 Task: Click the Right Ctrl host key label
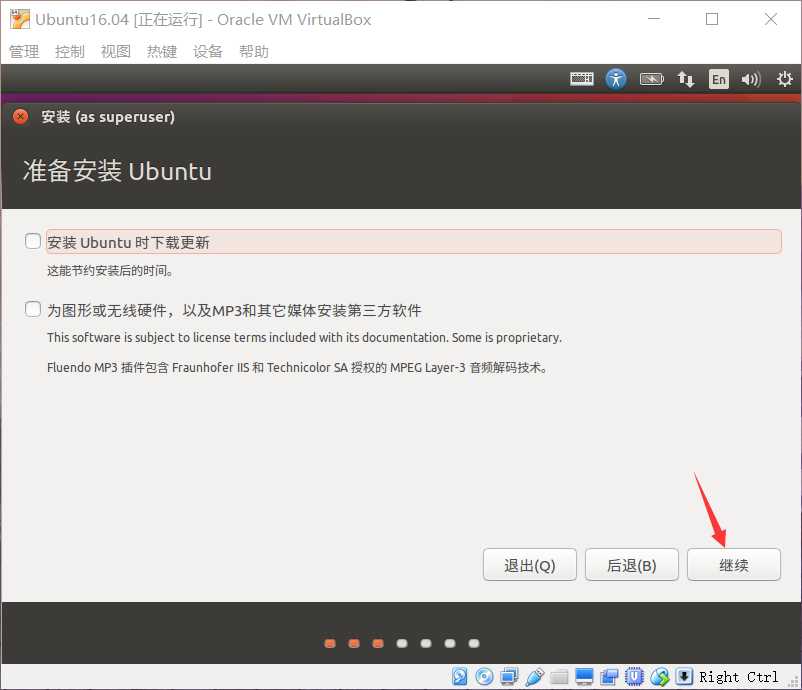739,677
